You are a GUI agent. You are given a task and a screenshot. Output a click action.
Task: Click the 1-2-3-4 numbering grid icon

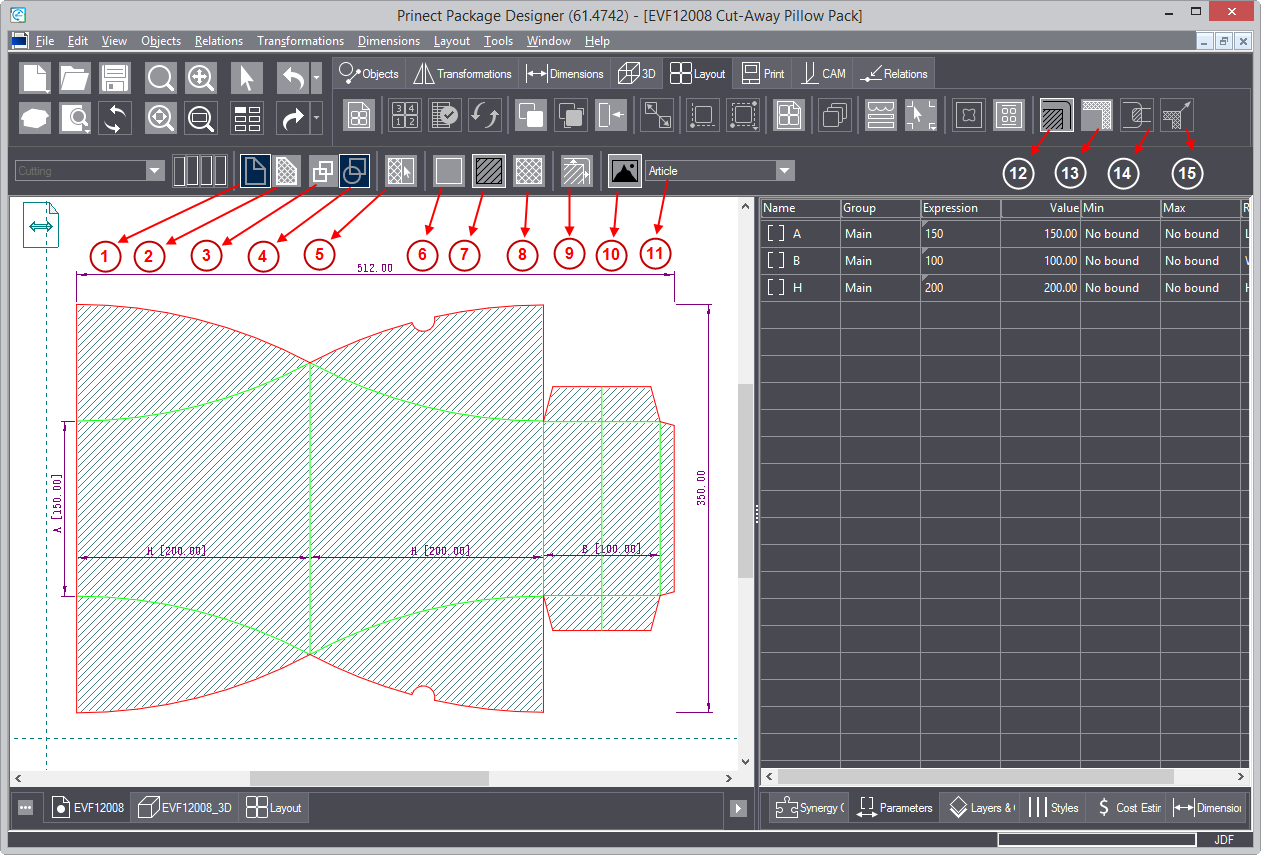[x=404, y=115]
